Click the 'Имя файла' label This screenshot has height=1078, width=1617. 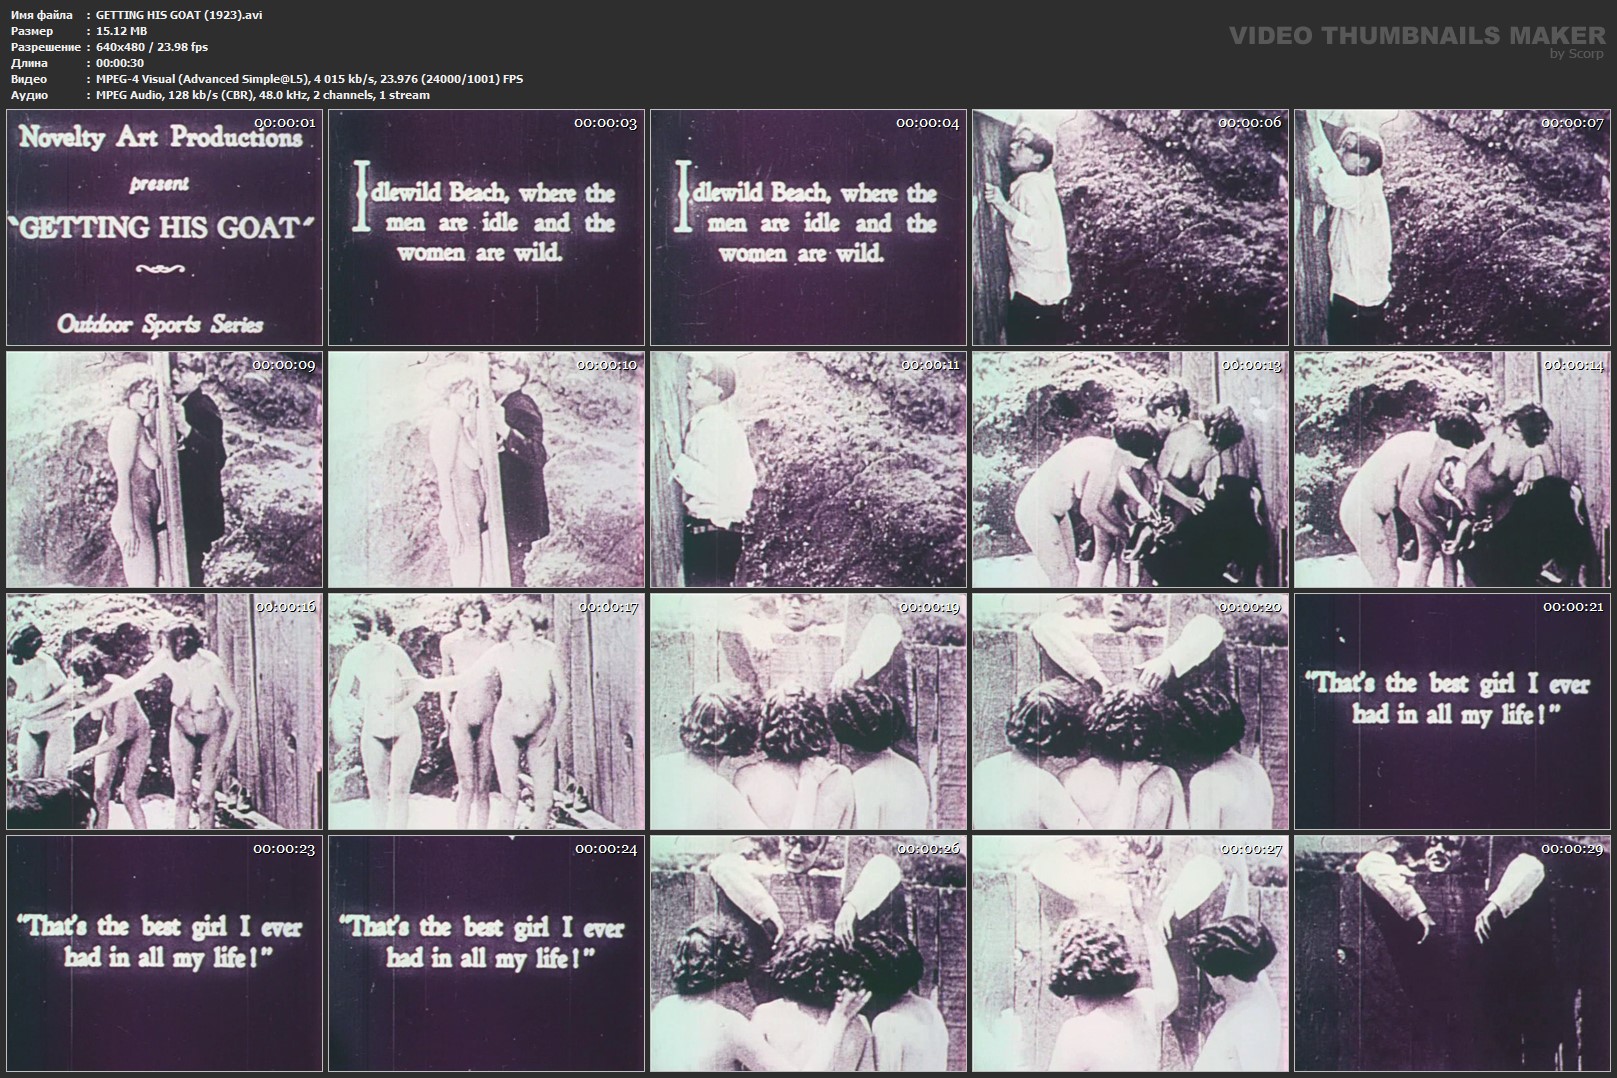click(41, 15)
